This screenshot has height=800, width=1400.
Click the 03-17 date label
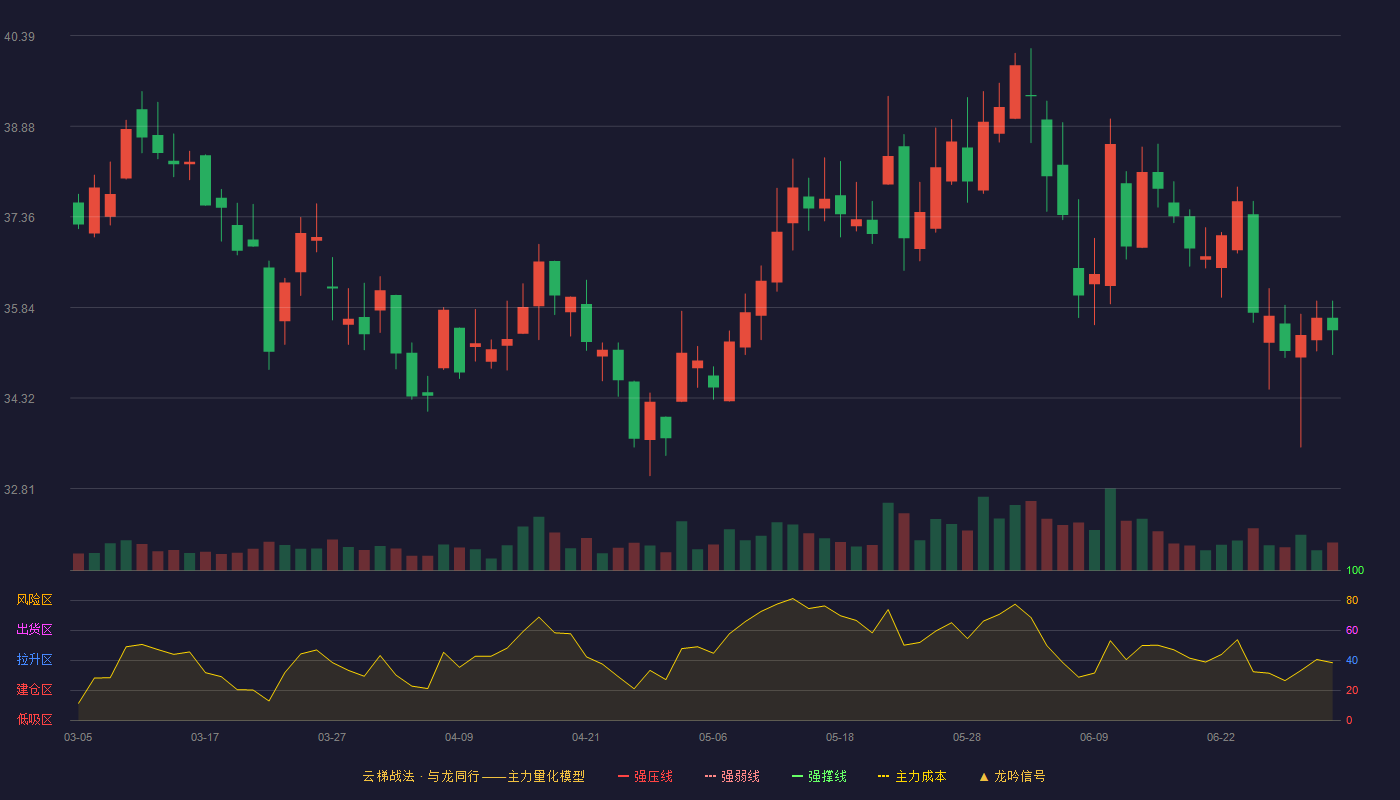[205, 737]
